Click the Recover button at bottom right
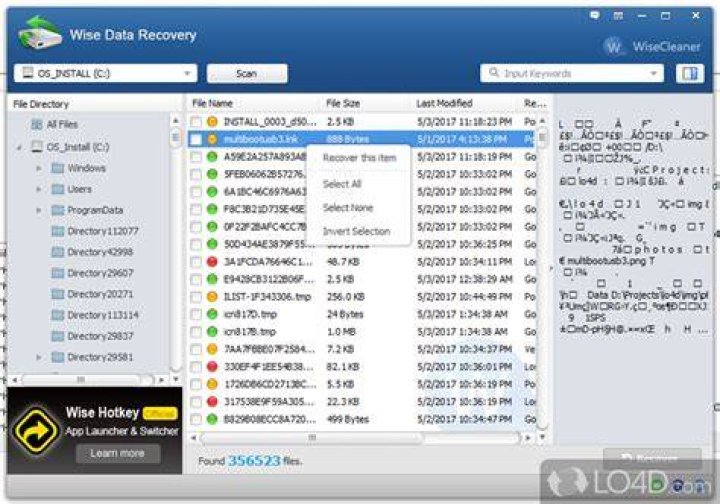 tap(652, 458)
